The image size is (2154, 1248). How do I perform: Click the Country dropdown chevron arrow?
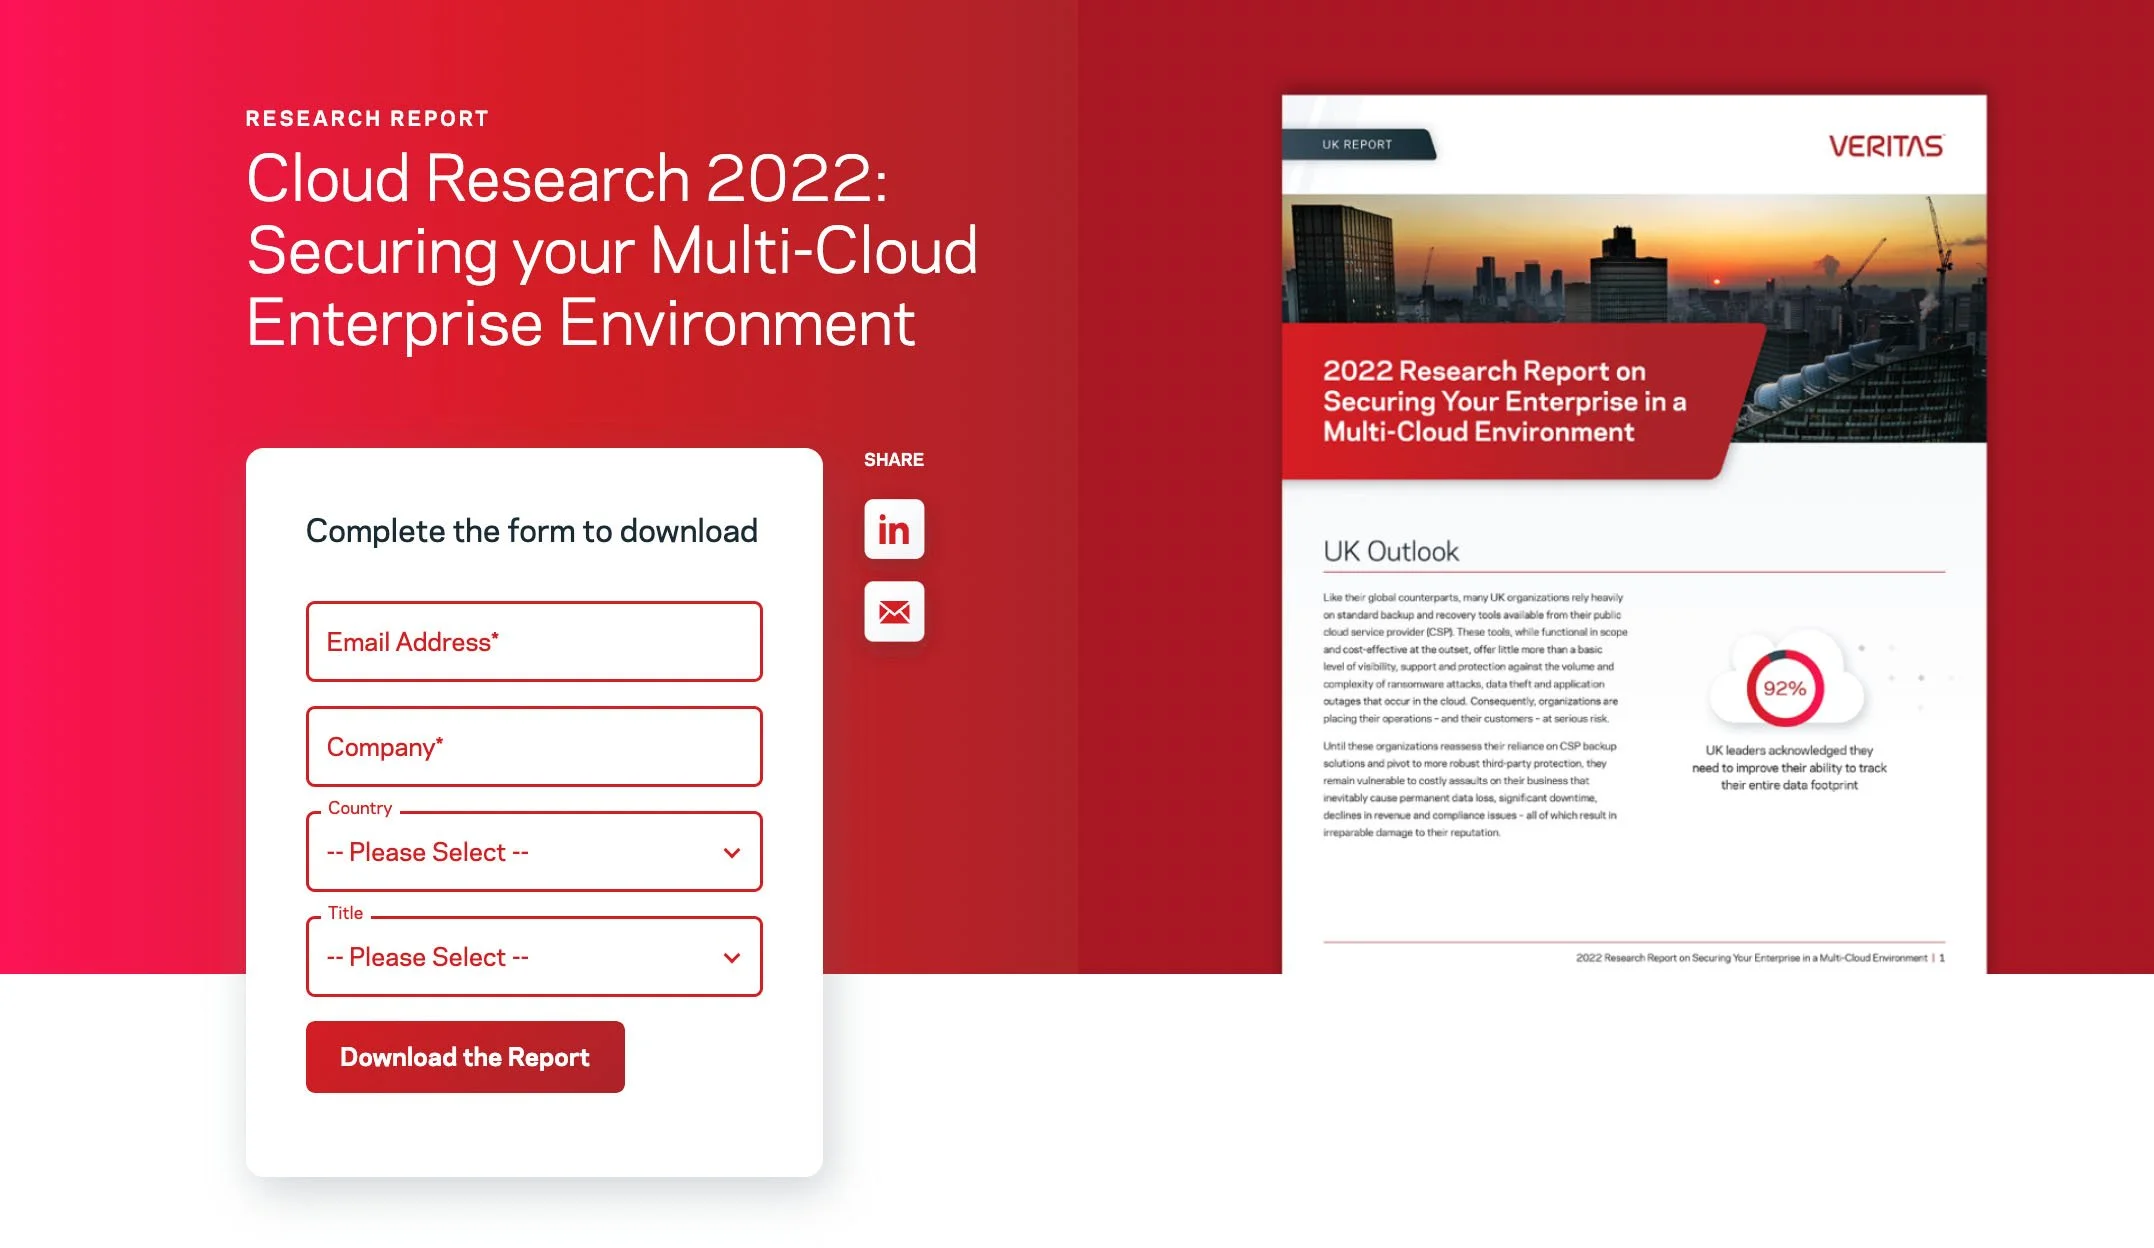[x=731, y=853]
